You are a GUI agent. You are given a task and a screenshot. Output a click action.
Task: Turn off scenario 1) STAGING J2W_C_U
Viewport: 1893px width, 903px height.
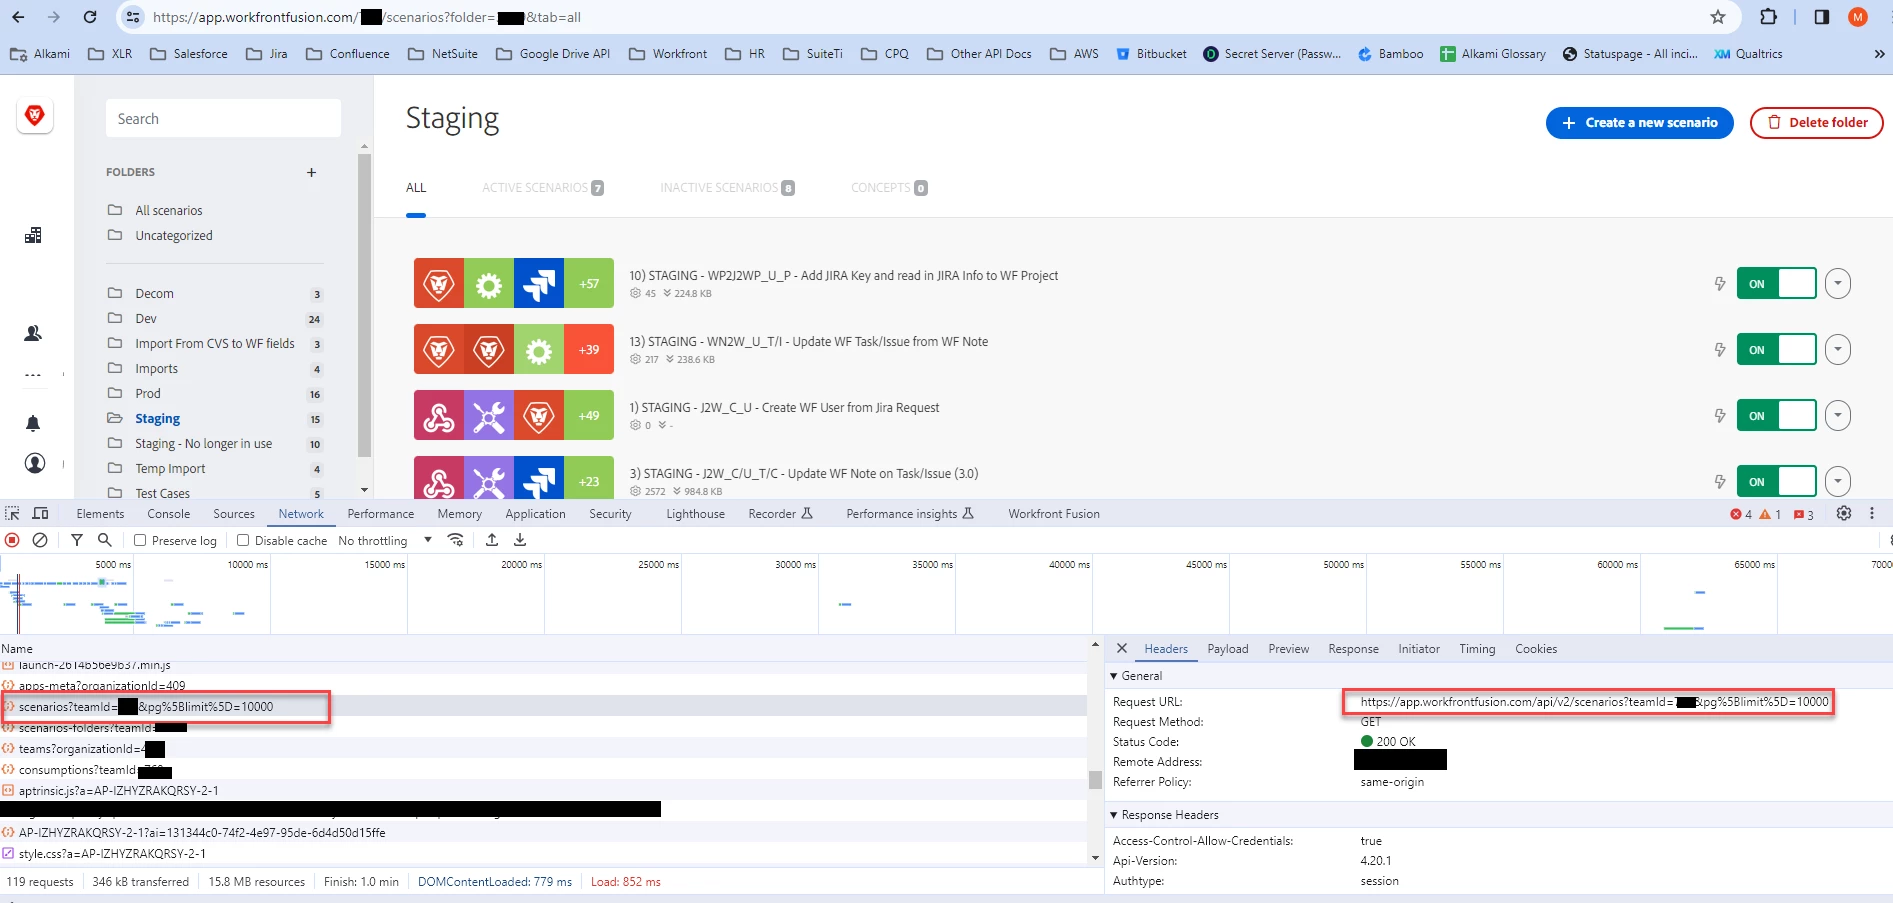tap(1776, 416)
